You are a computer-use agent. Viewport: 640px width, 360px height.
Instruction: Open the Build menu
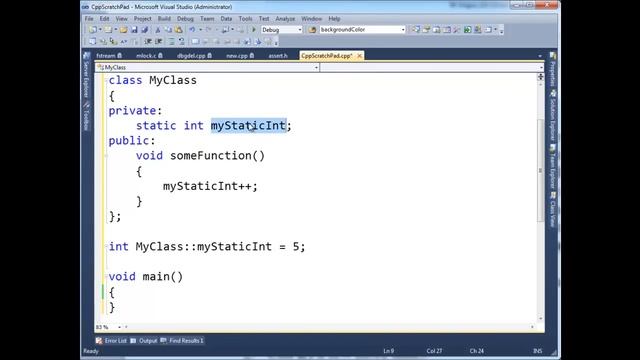[164, 19]
